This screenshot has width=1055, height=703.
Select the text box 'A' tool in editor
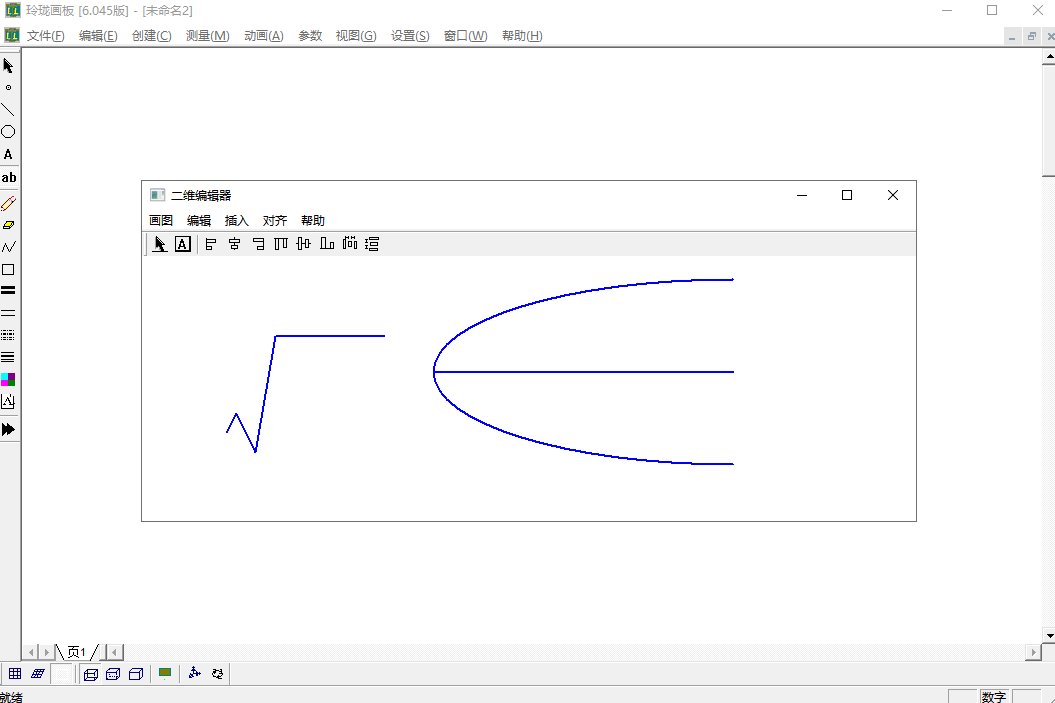183,244
